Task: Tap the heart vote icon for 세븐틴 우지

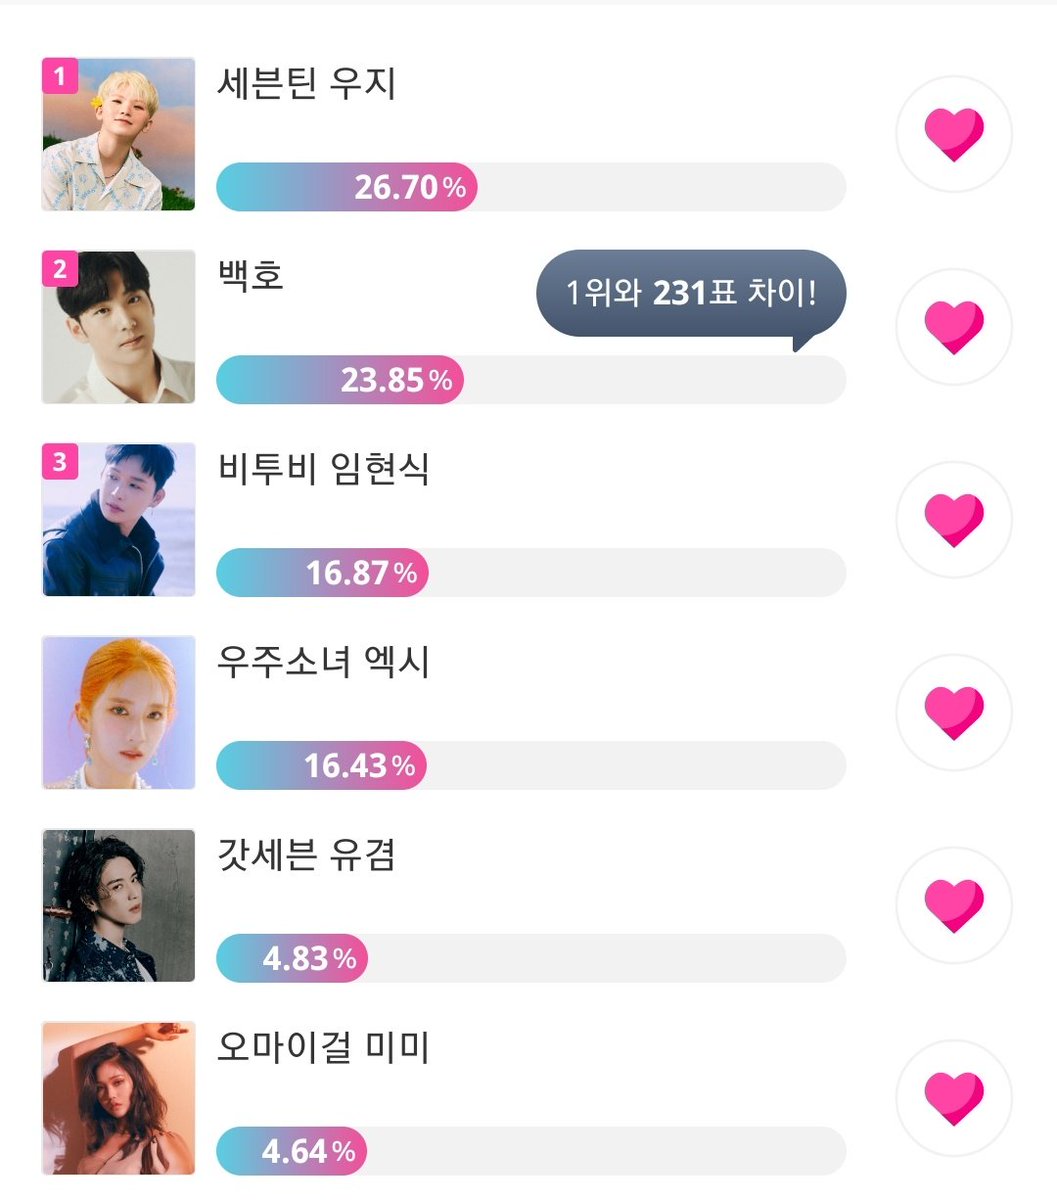Action: 954,134
